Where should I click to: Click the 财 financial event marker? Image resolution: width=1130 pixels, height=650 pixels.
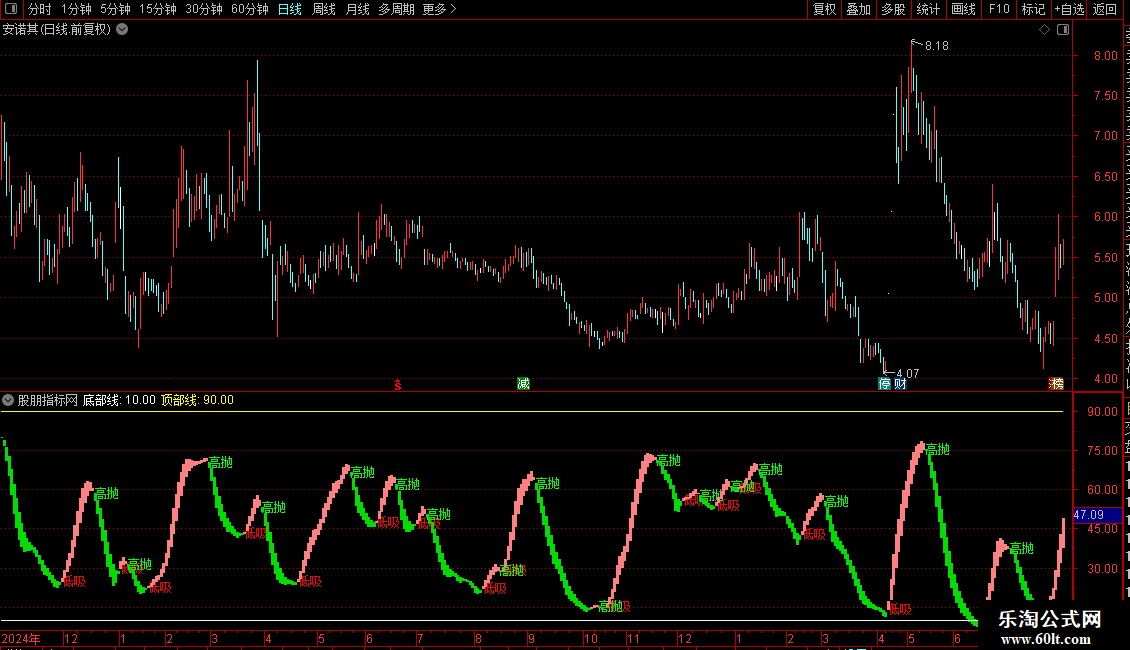pos(900,384)
